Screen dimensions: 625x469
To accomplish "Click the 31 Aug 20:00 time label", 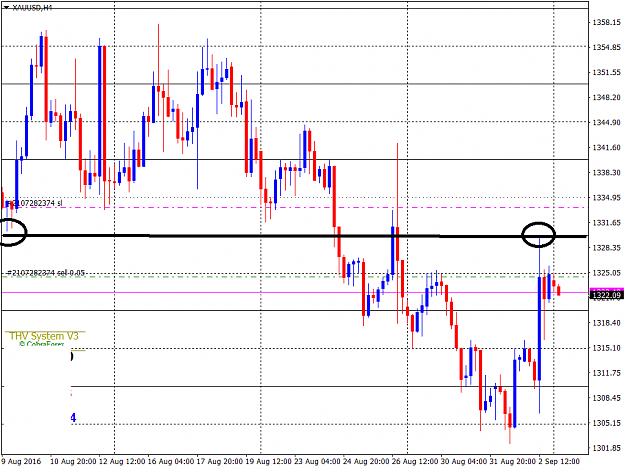I will (513, 461).
